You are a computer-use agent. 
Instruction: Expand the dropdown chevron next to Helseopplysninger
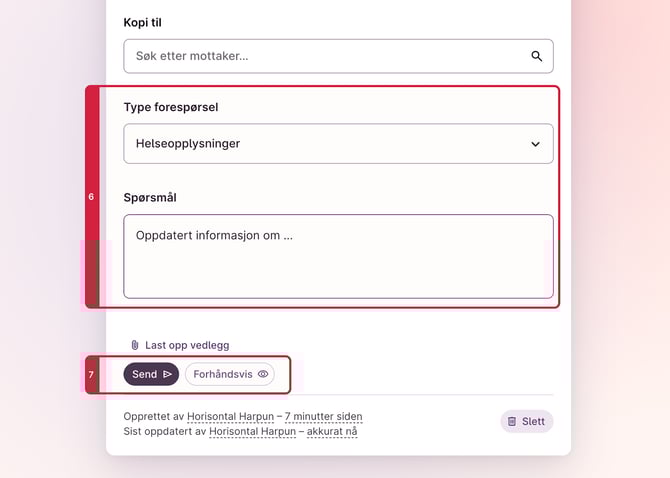[x=535, y=144]
